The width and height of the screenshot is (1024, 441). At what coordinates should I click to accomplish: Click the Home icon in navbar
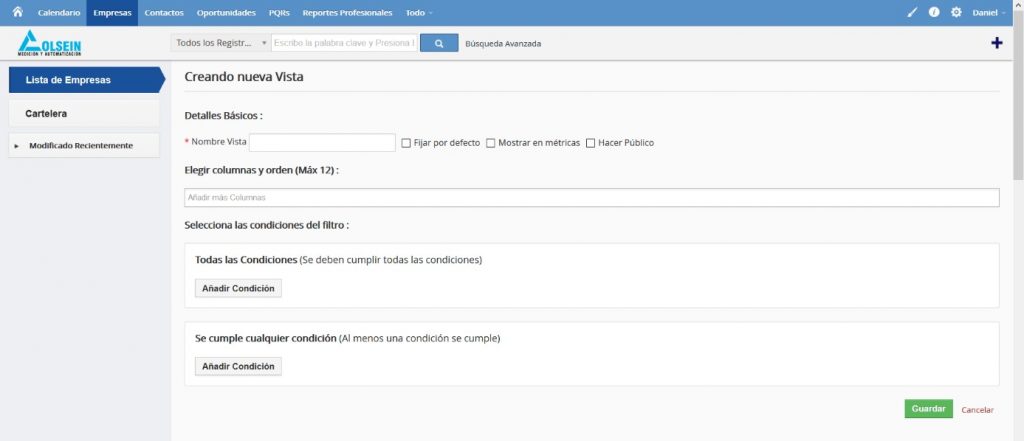point(17,12)
